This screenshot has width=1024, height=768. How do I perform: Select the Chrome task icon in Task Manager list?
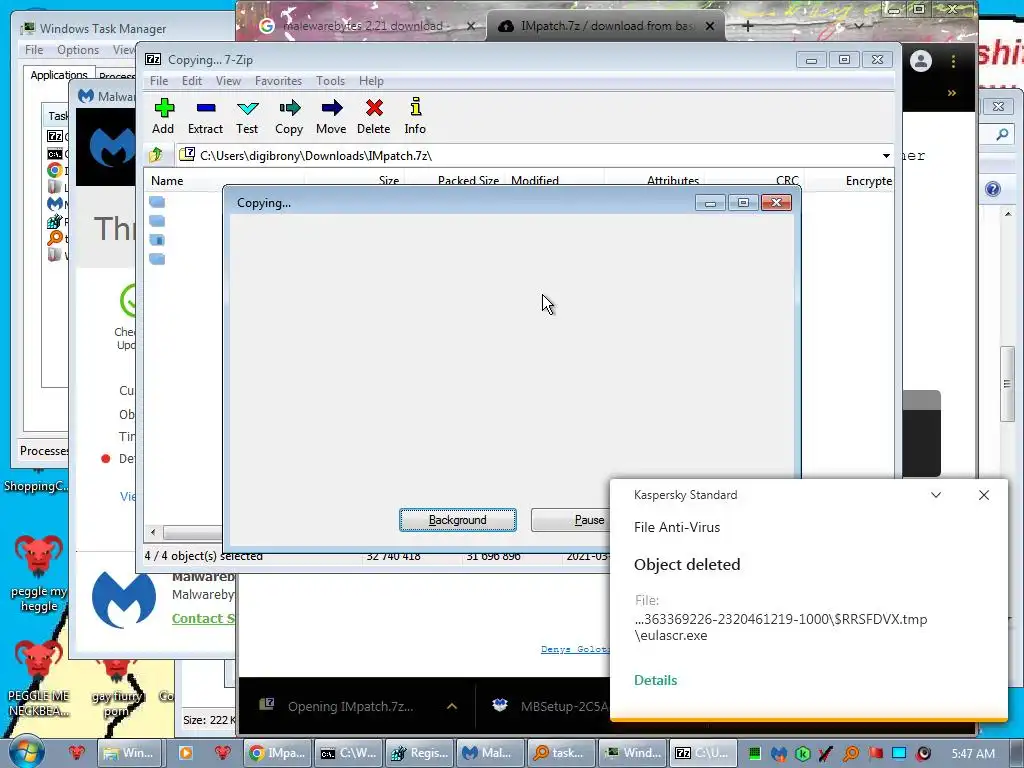(x=55, y=170)
